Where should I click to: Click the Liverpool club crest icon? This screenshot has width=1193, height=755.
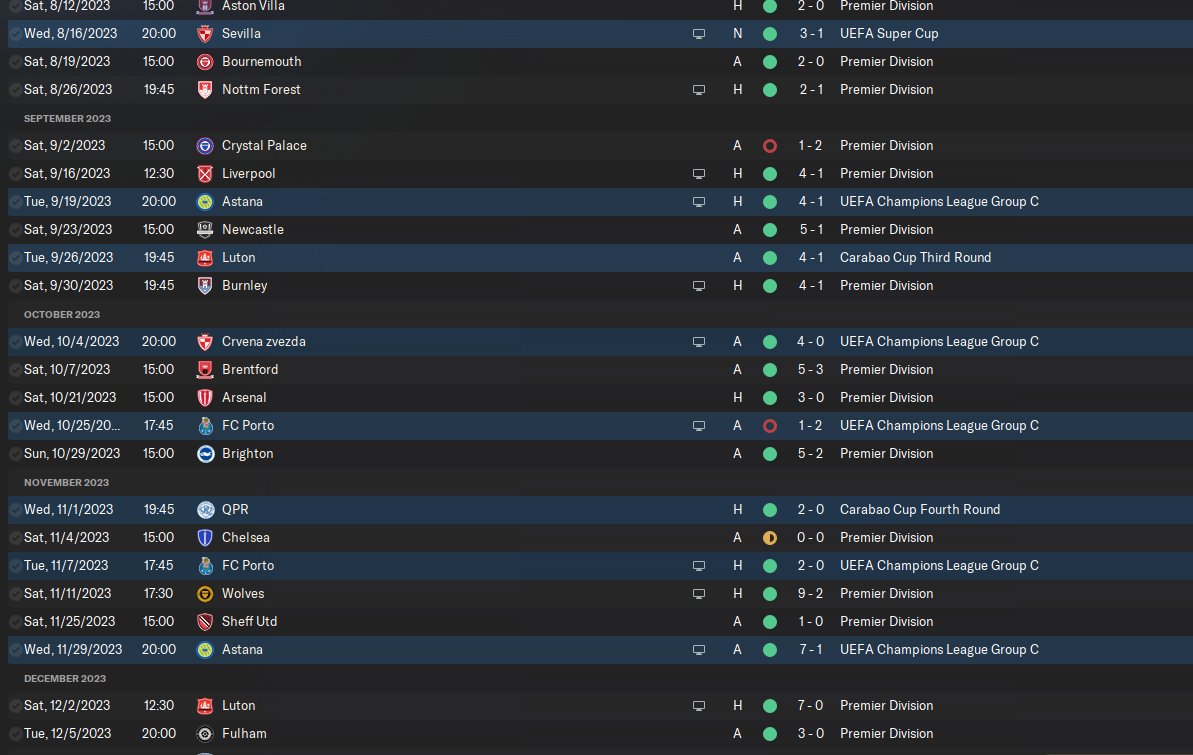(x=205, y=174)
